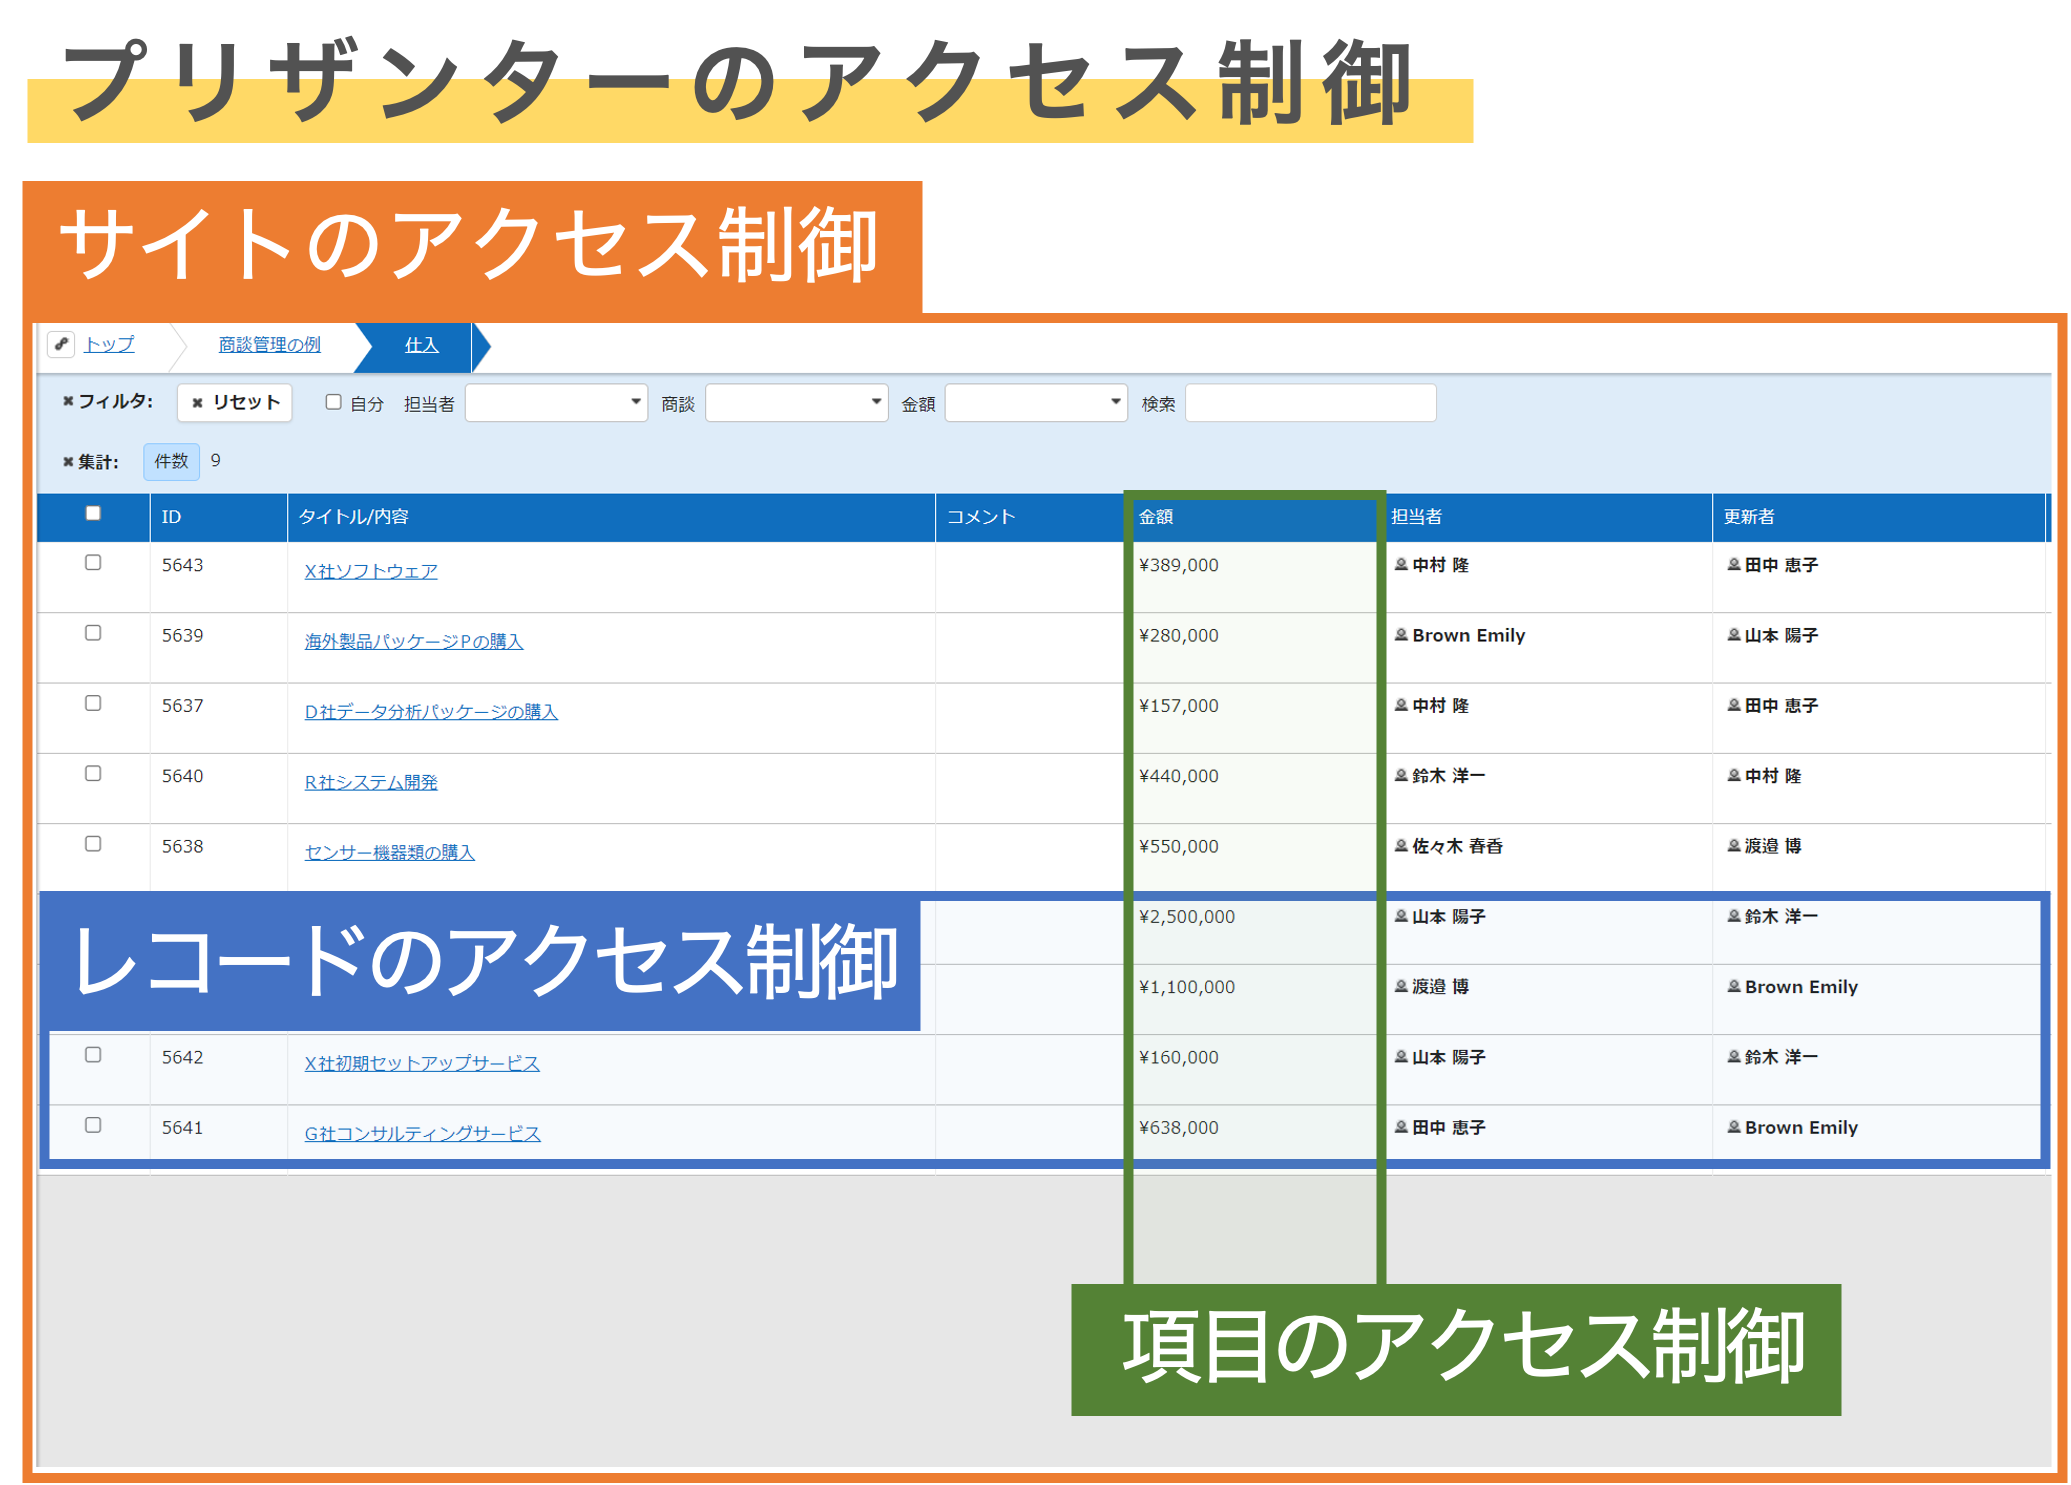Open the X社初期セットアップサービス record link
This screenshot has height=1485, width=2071.
pos(422,1063)
